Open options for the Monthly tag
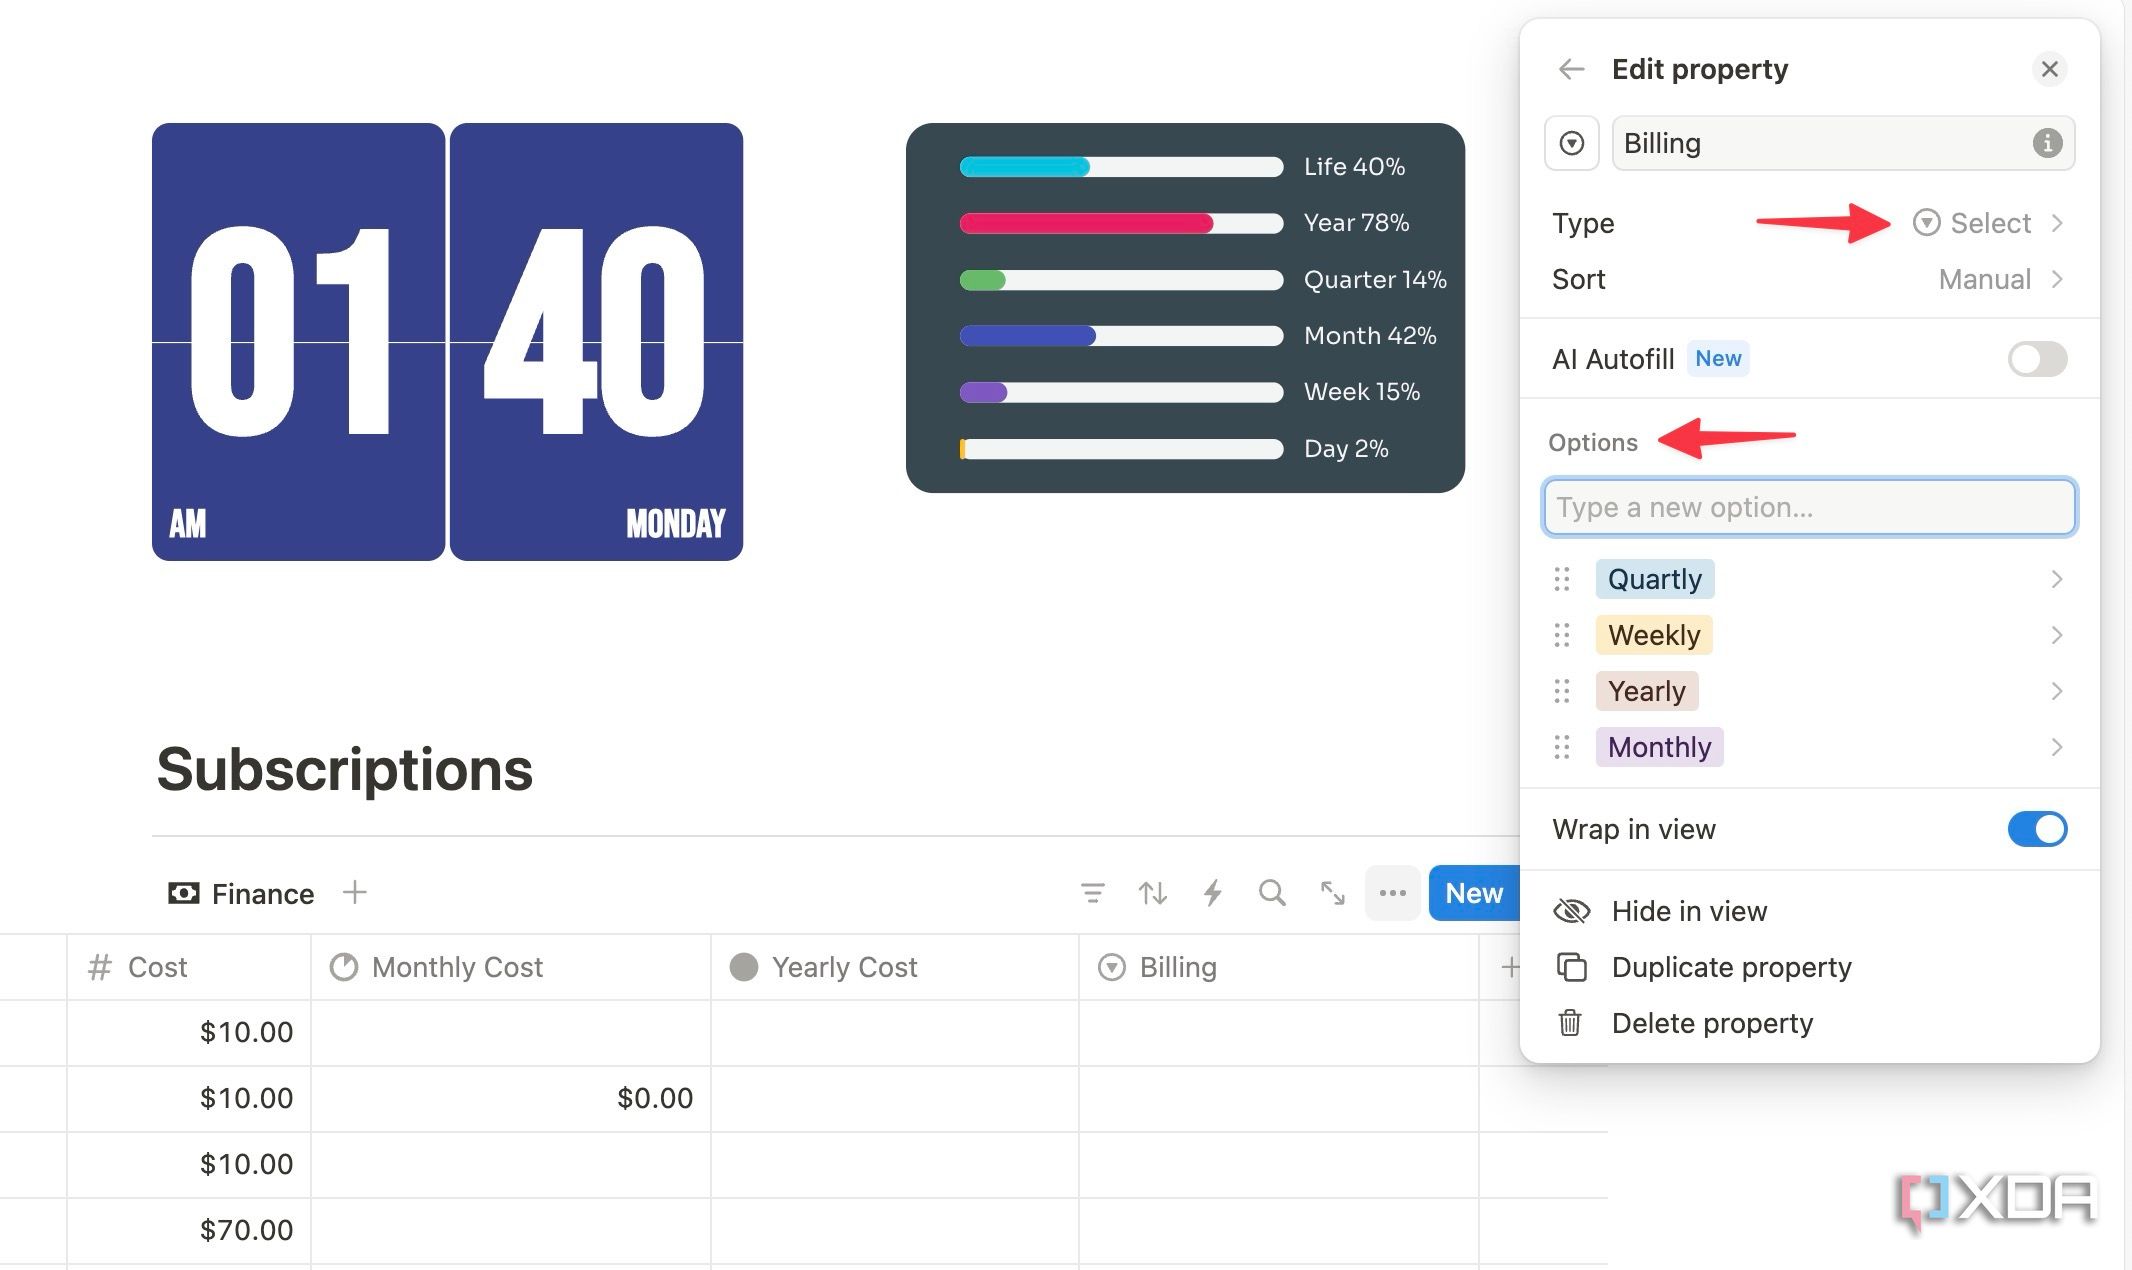 coord(2057,747)
